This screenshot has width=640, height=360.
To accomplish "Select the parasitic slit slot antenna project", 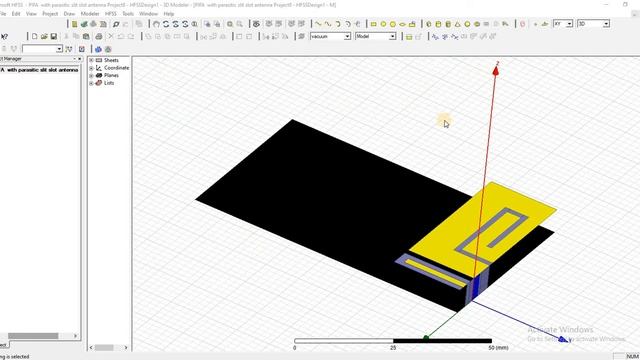I will (40, 70).
